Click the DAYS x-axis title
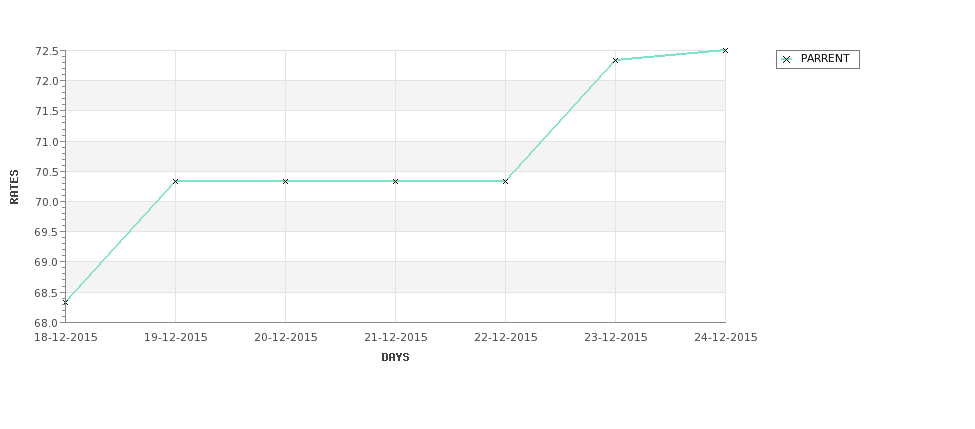975x429 pixels. (x=395, y=357)
